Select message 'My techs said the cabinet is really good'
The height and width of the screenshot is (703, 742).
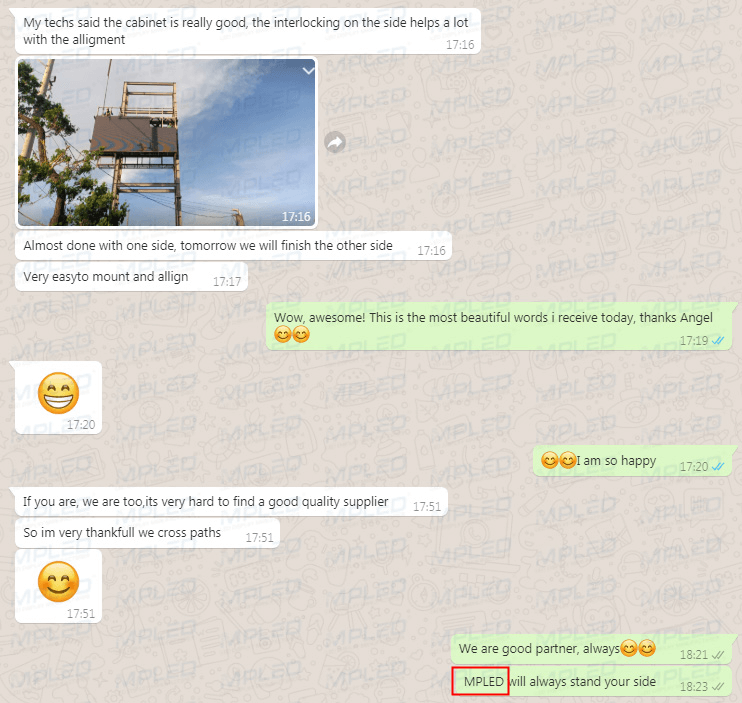(248, 31)
